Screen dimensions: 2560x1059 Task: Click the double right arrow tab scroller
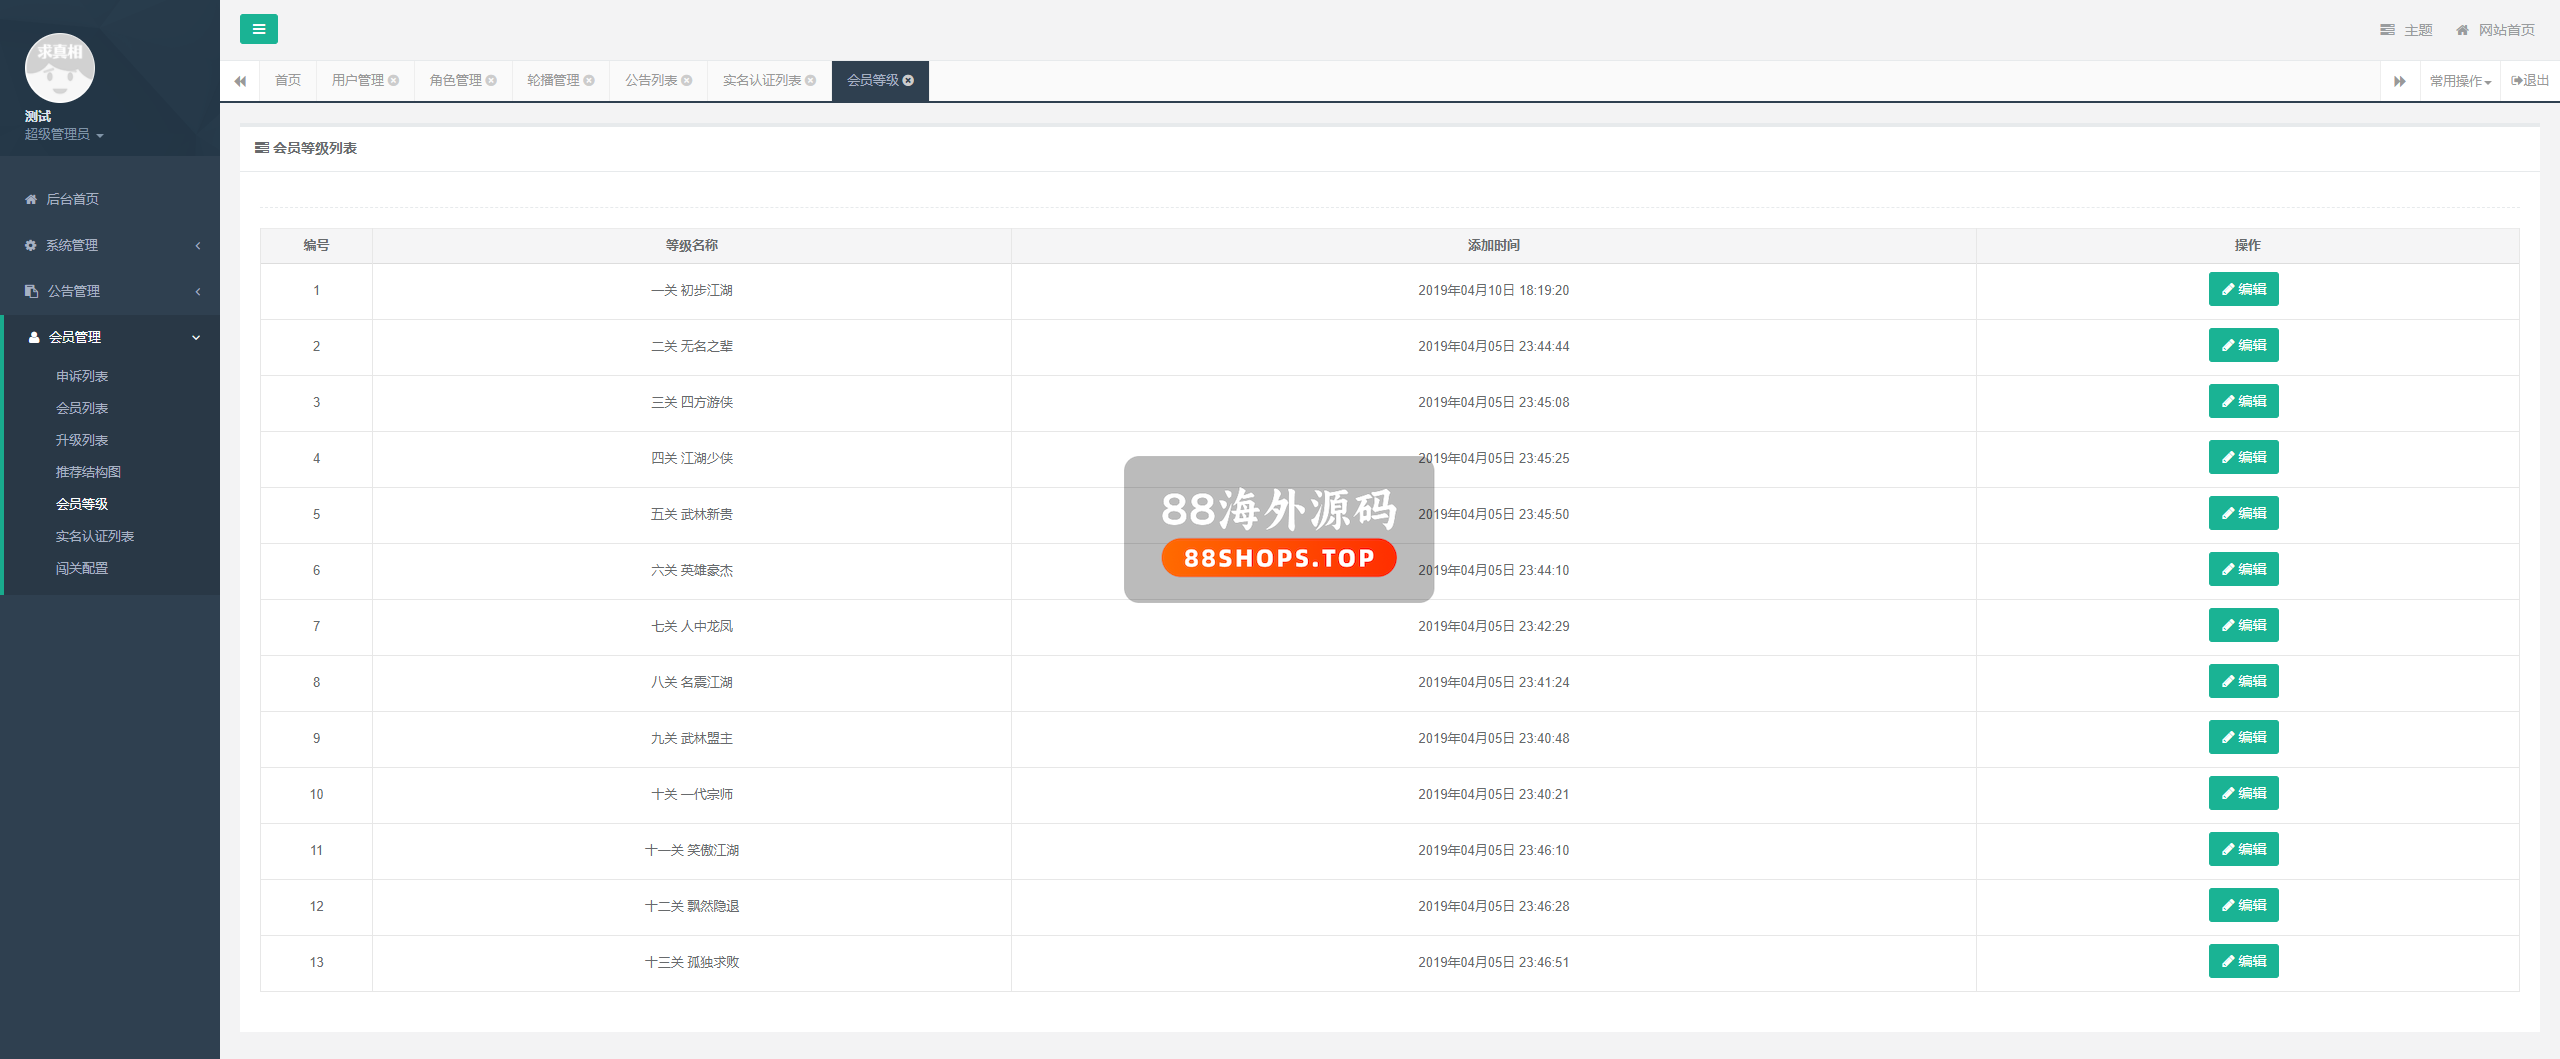2399,81
